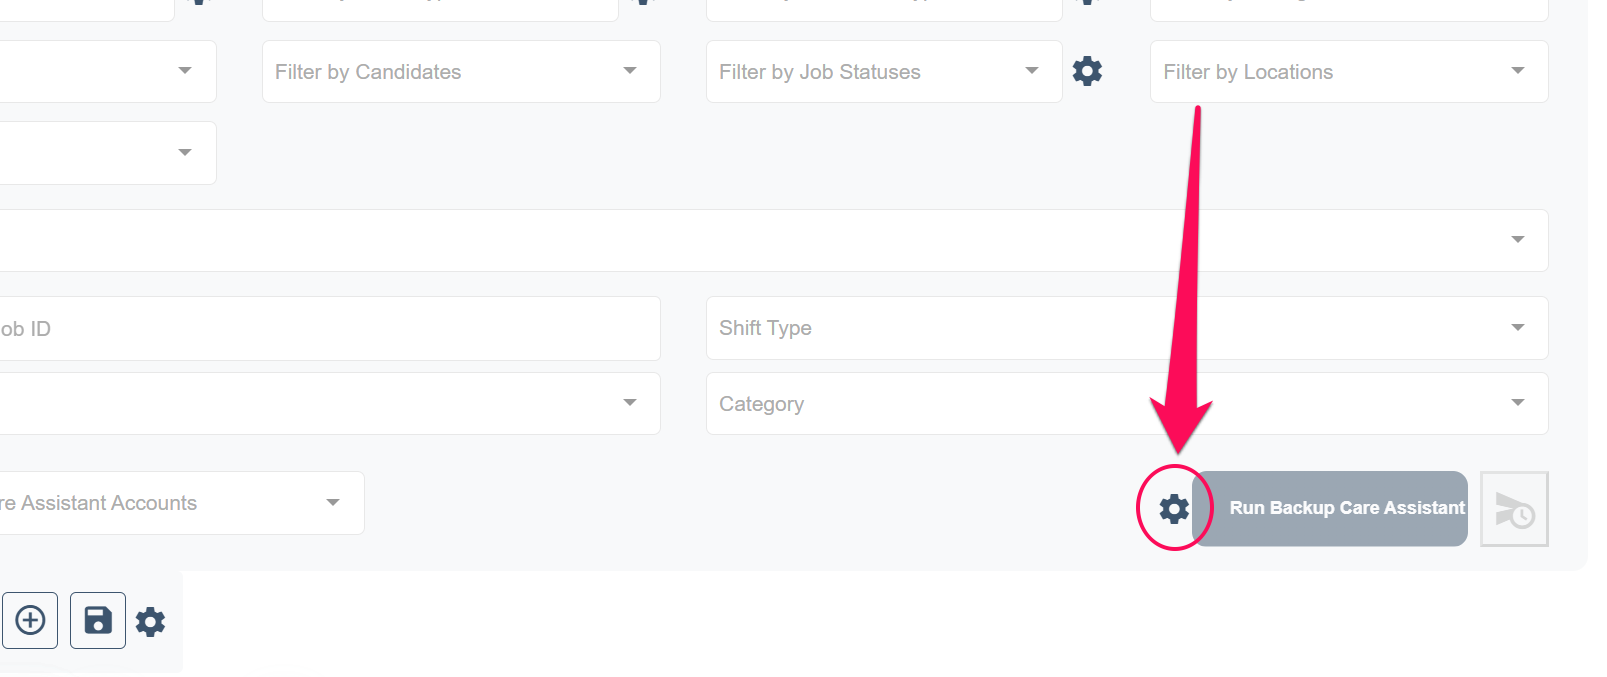The image size is (1607, 677).
Task: Open the dropdown below Job ID field
Action: coord(330,404)
